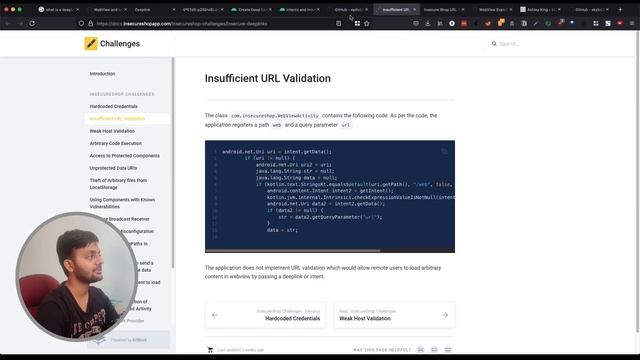Screen dimensions: 640x360
Task: Open Access to Protected Components challenge
Action: pos(124,156)
